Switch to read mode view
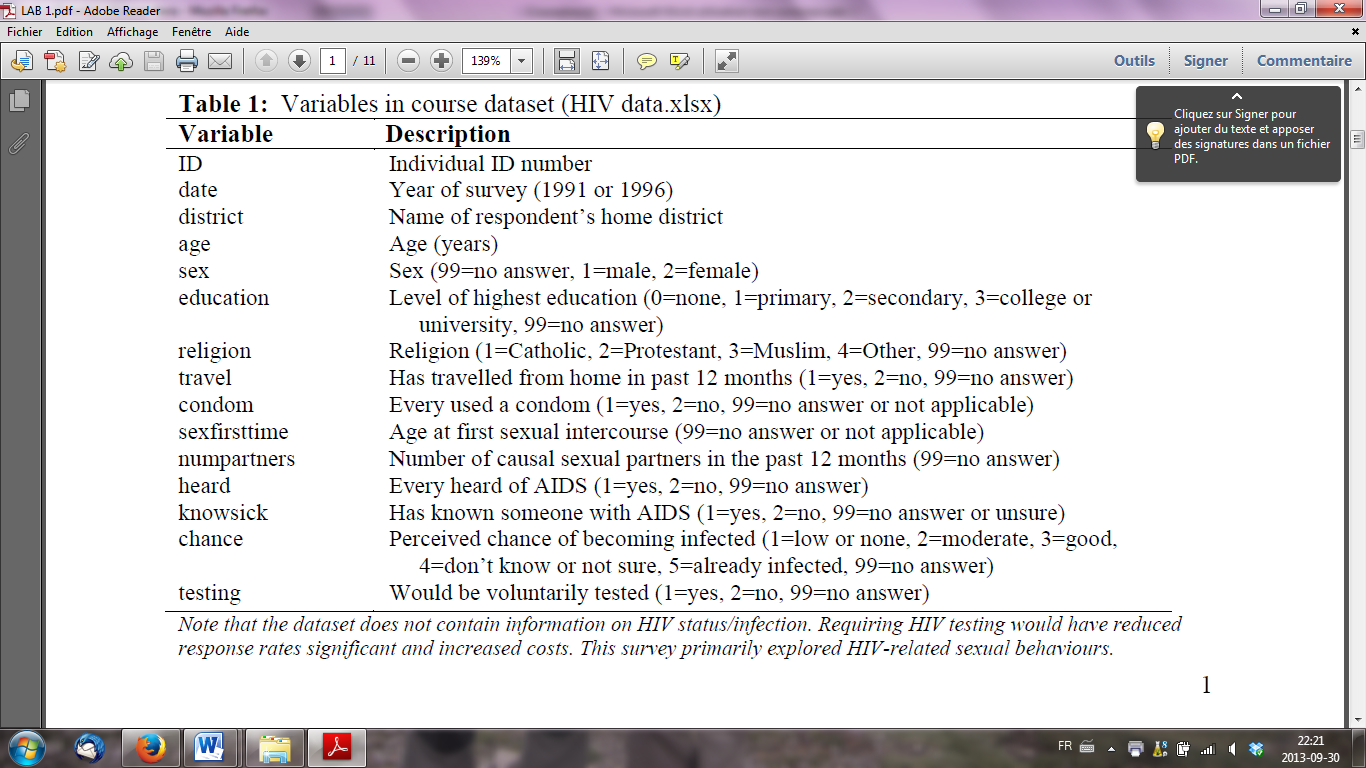Screen dimensions: 1366x768 [727, 61]
